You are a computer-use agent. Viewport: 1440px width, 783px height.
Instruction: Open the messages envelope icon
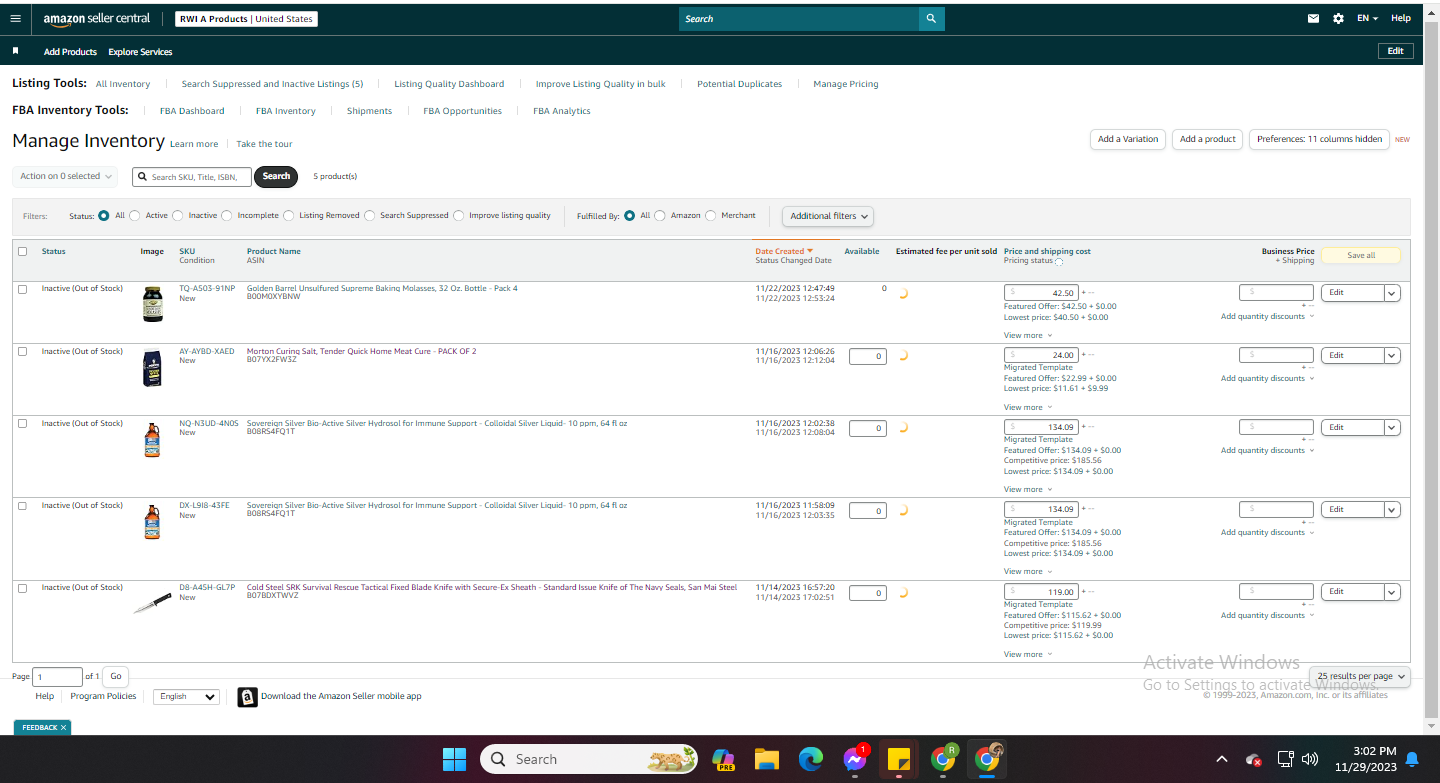point(1314,19)
